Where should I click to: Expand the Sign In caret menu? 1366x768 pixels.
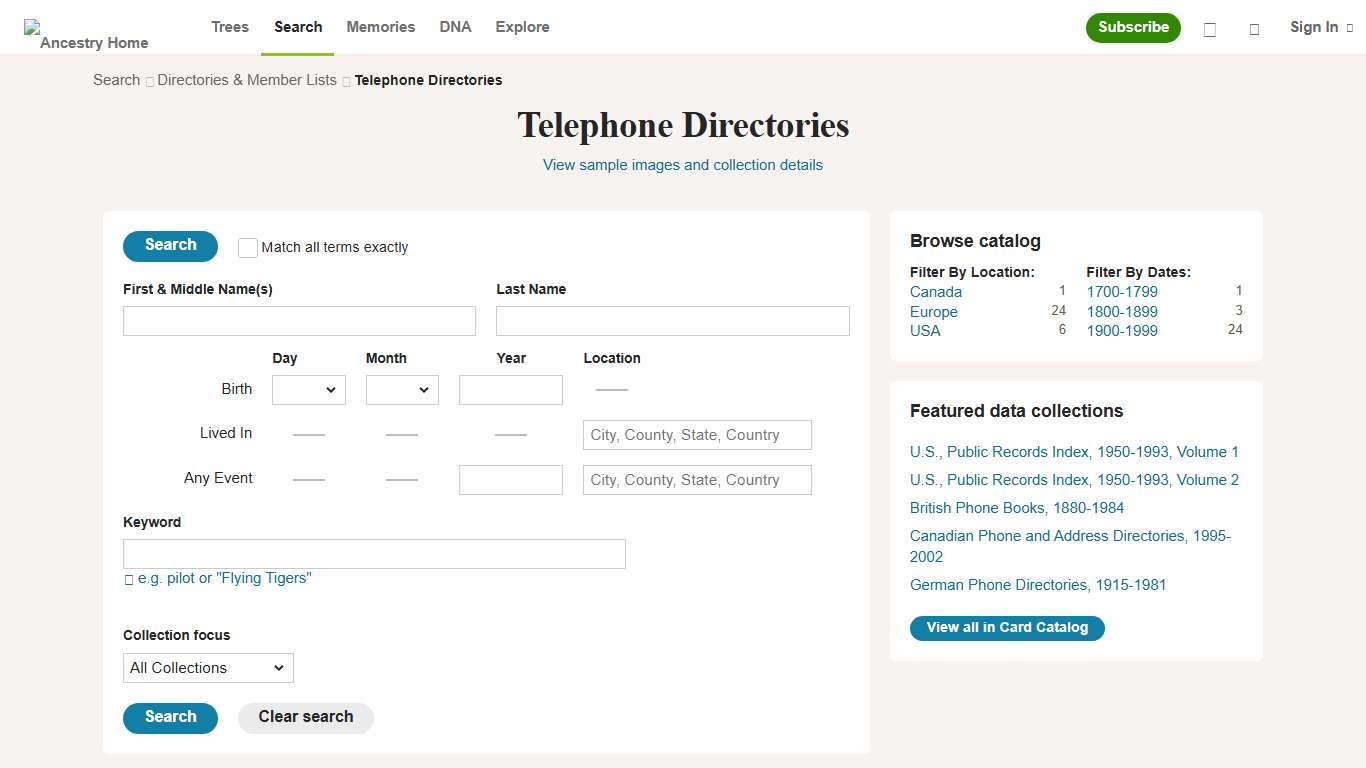point(1349,27)
